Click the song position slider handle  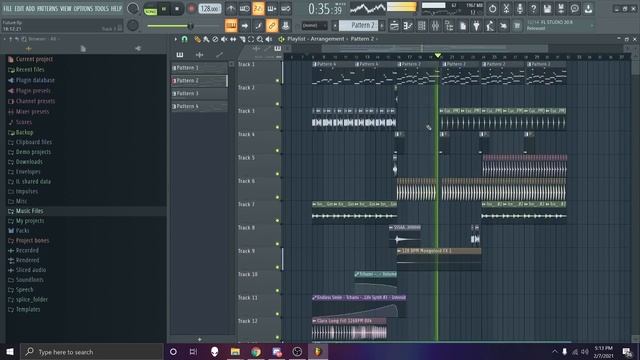(190, 26)
